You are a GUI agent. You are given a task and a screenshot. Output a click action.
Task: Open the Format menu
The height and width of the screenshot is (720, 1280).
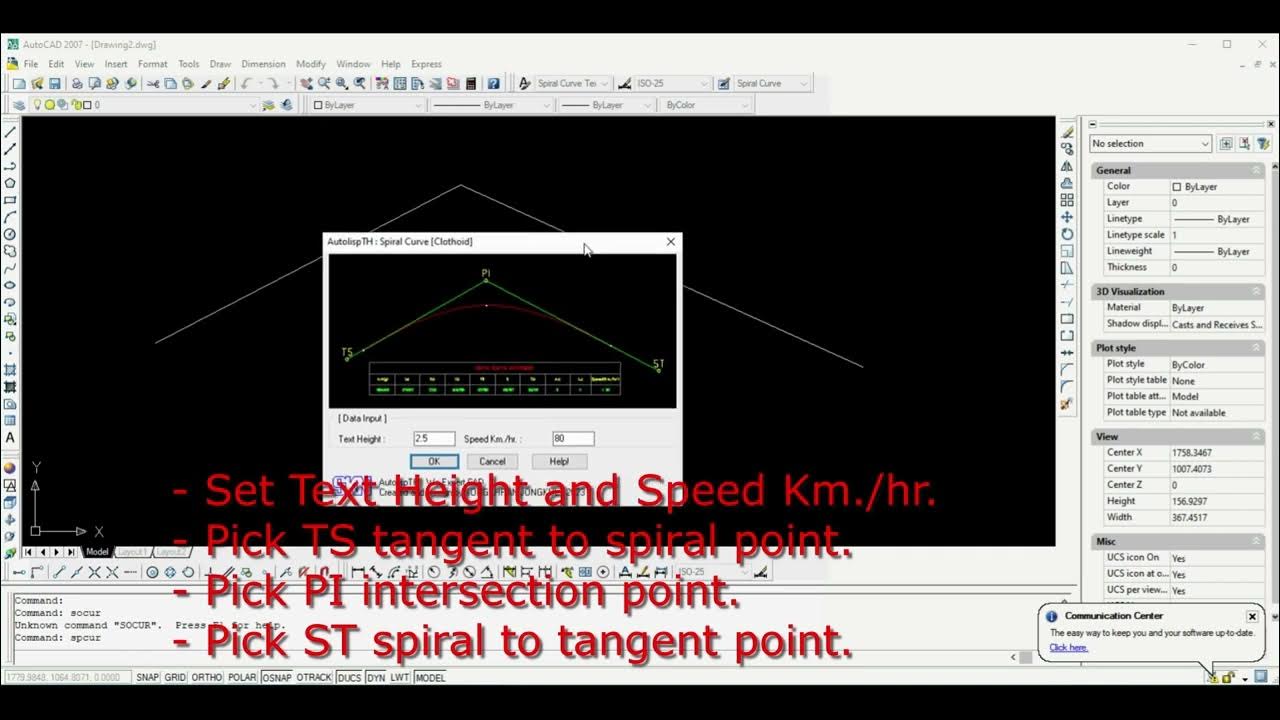pos(153,64)
